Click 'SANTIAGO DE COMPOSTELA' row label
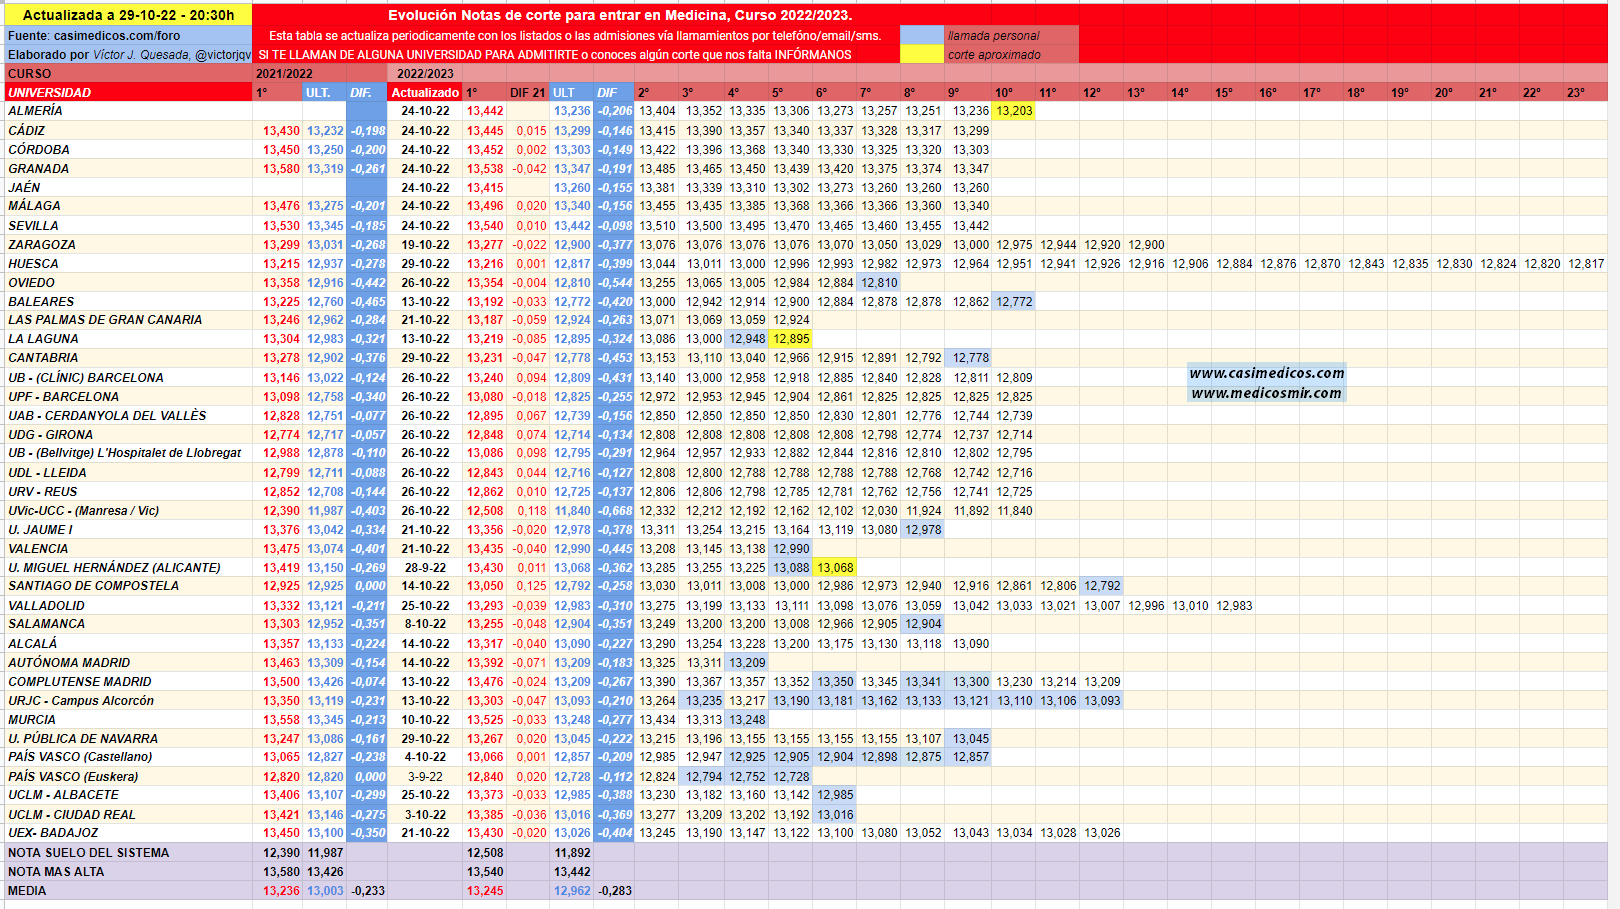Screen dimensions: 1620x909 coord(128,586)
